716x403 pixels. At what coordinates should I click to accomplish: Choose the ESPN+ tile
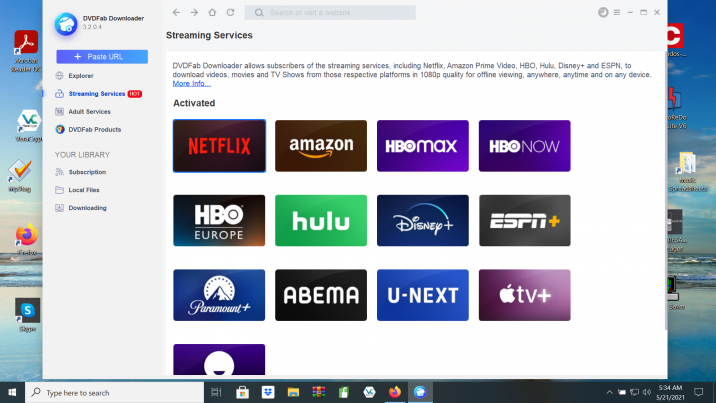pyautogui.click(x=525, y=220)
